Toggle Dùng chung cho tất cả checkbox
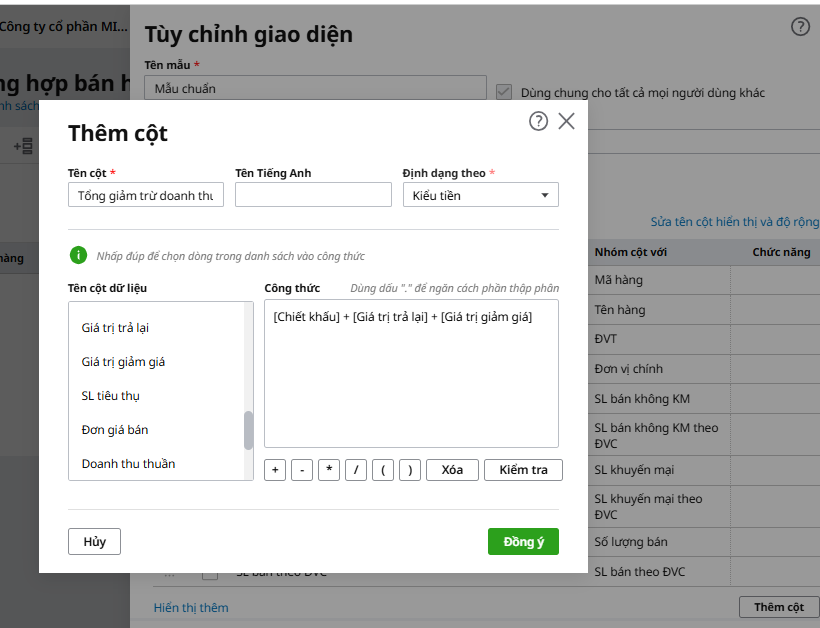The height and width of the screenshot is (628, 820). tap(504, 91)
